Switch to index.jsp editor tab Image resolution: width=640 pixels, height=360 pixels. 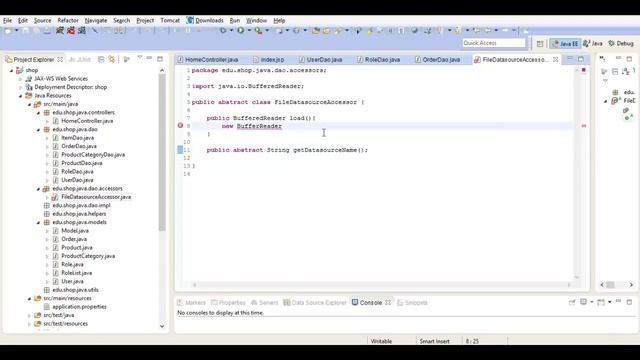point(269,60)
